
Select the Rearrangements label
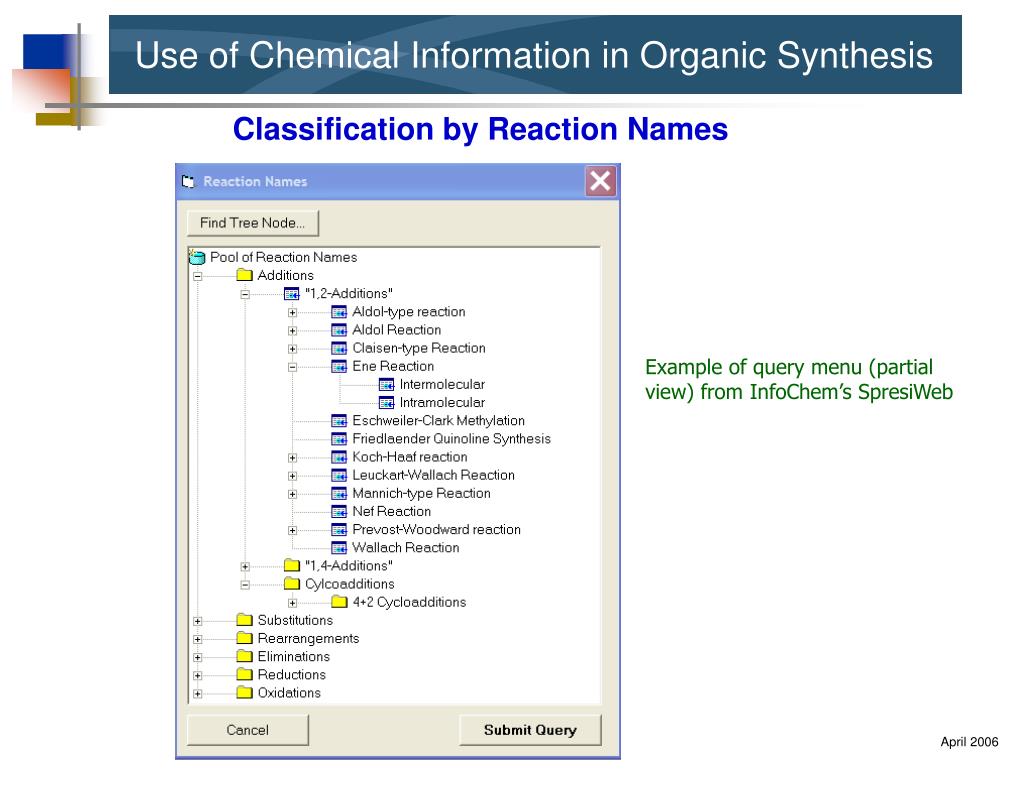[308, 638]
